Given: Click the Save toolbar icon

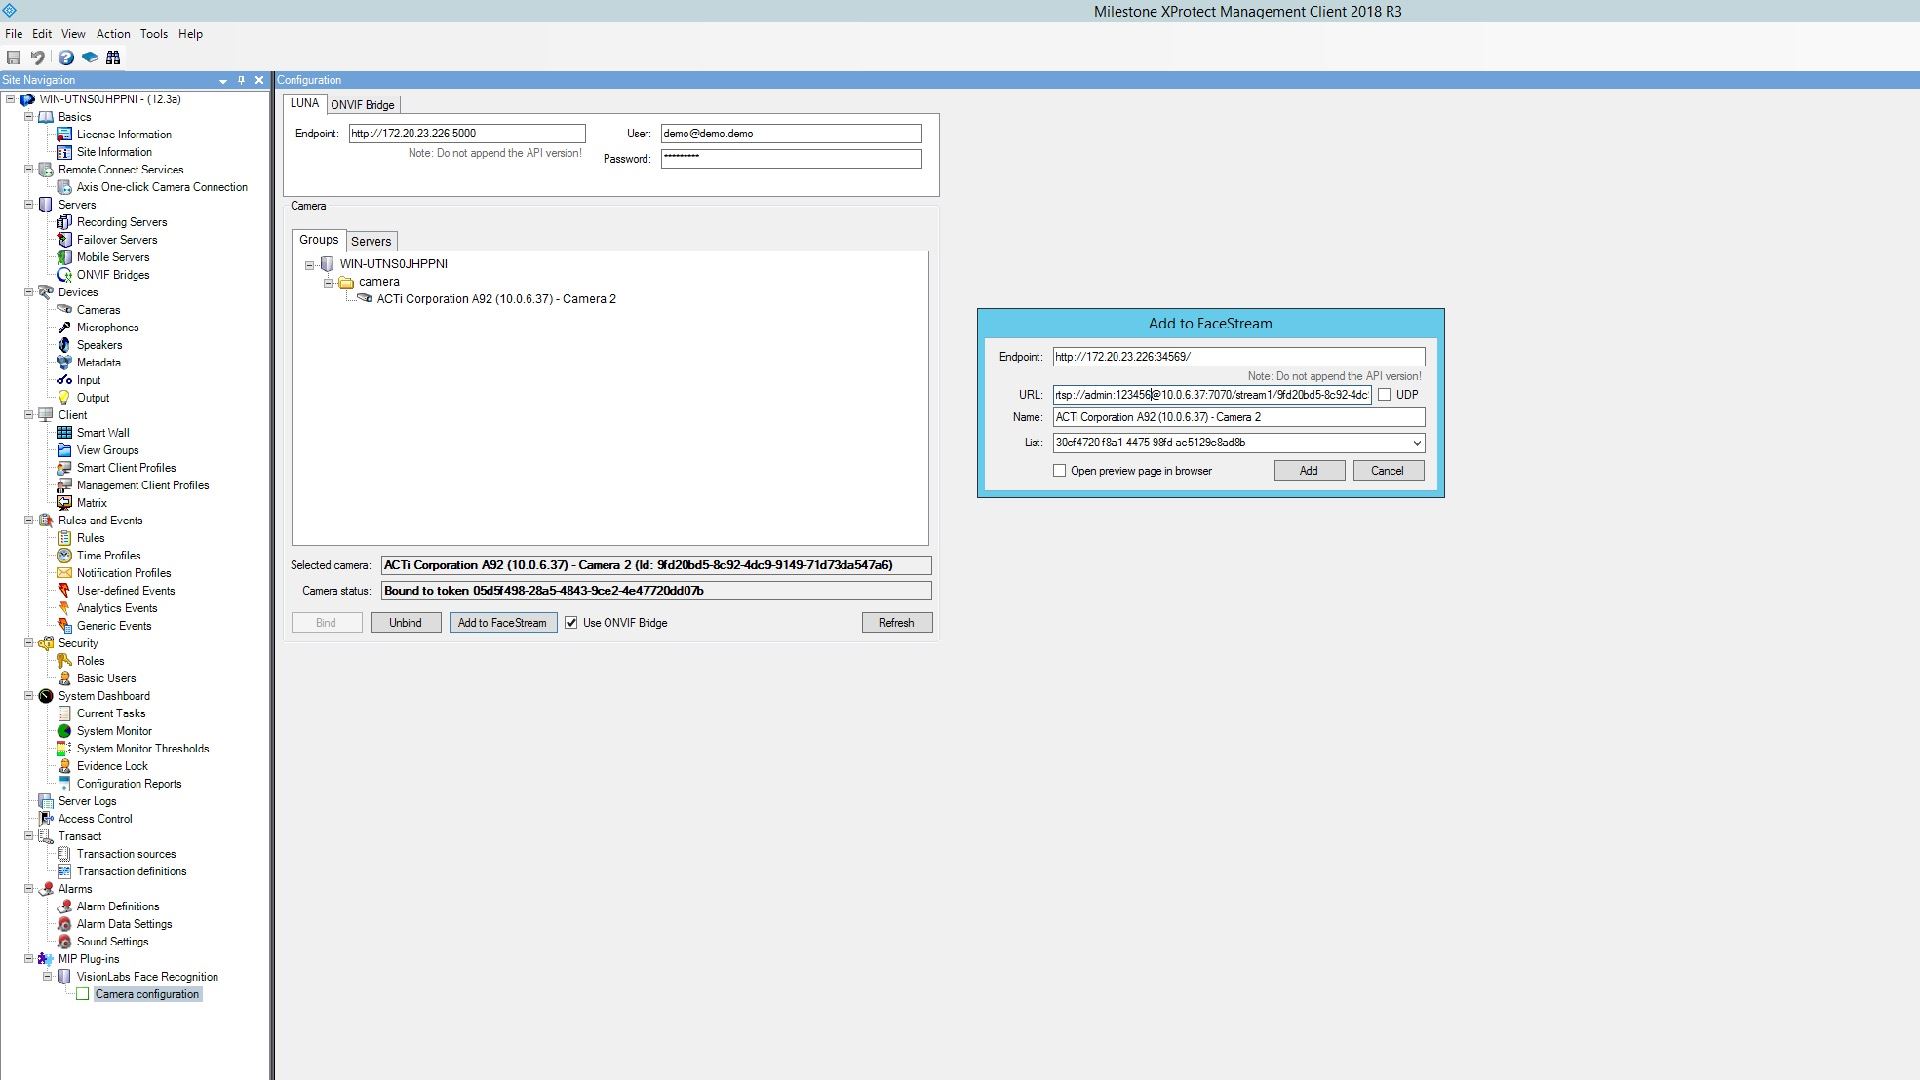Looking at the screenshot, I should [14, 58].
